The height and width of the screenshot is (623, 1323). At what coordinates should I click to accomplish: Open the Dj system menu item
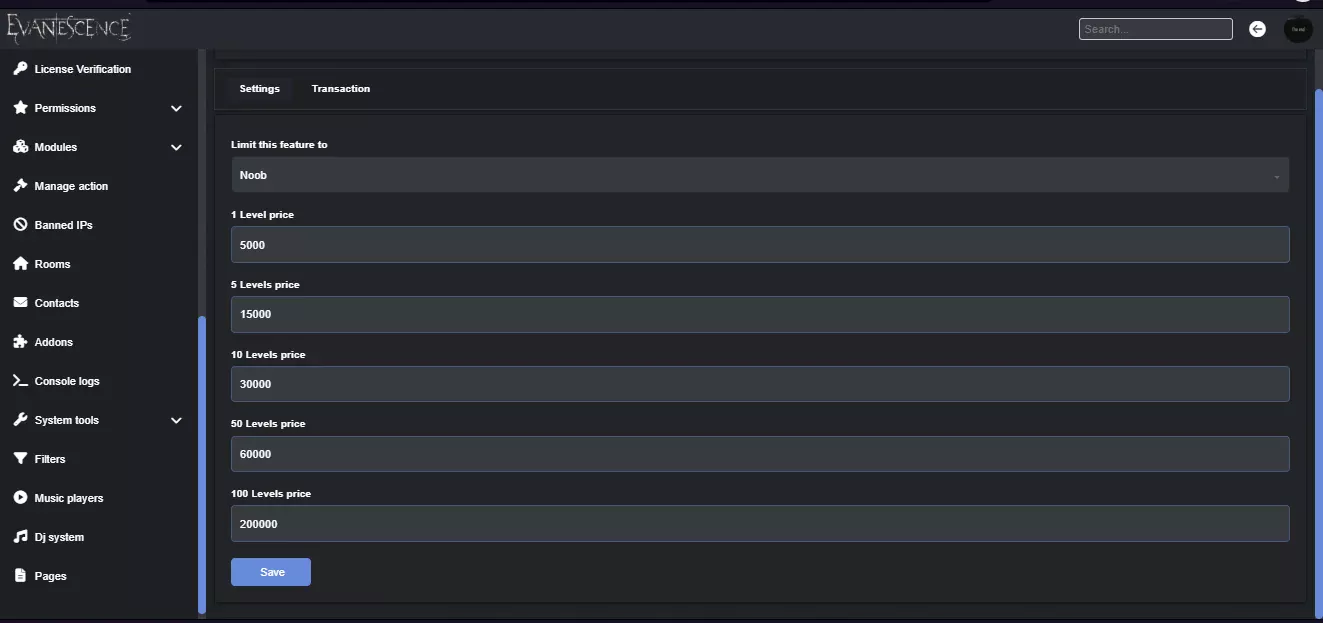(x=59, y=537)
